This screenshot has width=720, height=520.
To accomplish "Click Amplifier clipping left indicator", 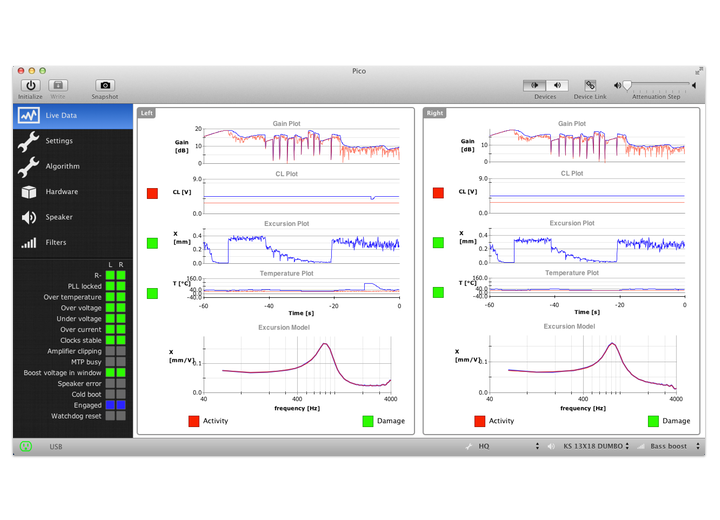I will (110, 351).
